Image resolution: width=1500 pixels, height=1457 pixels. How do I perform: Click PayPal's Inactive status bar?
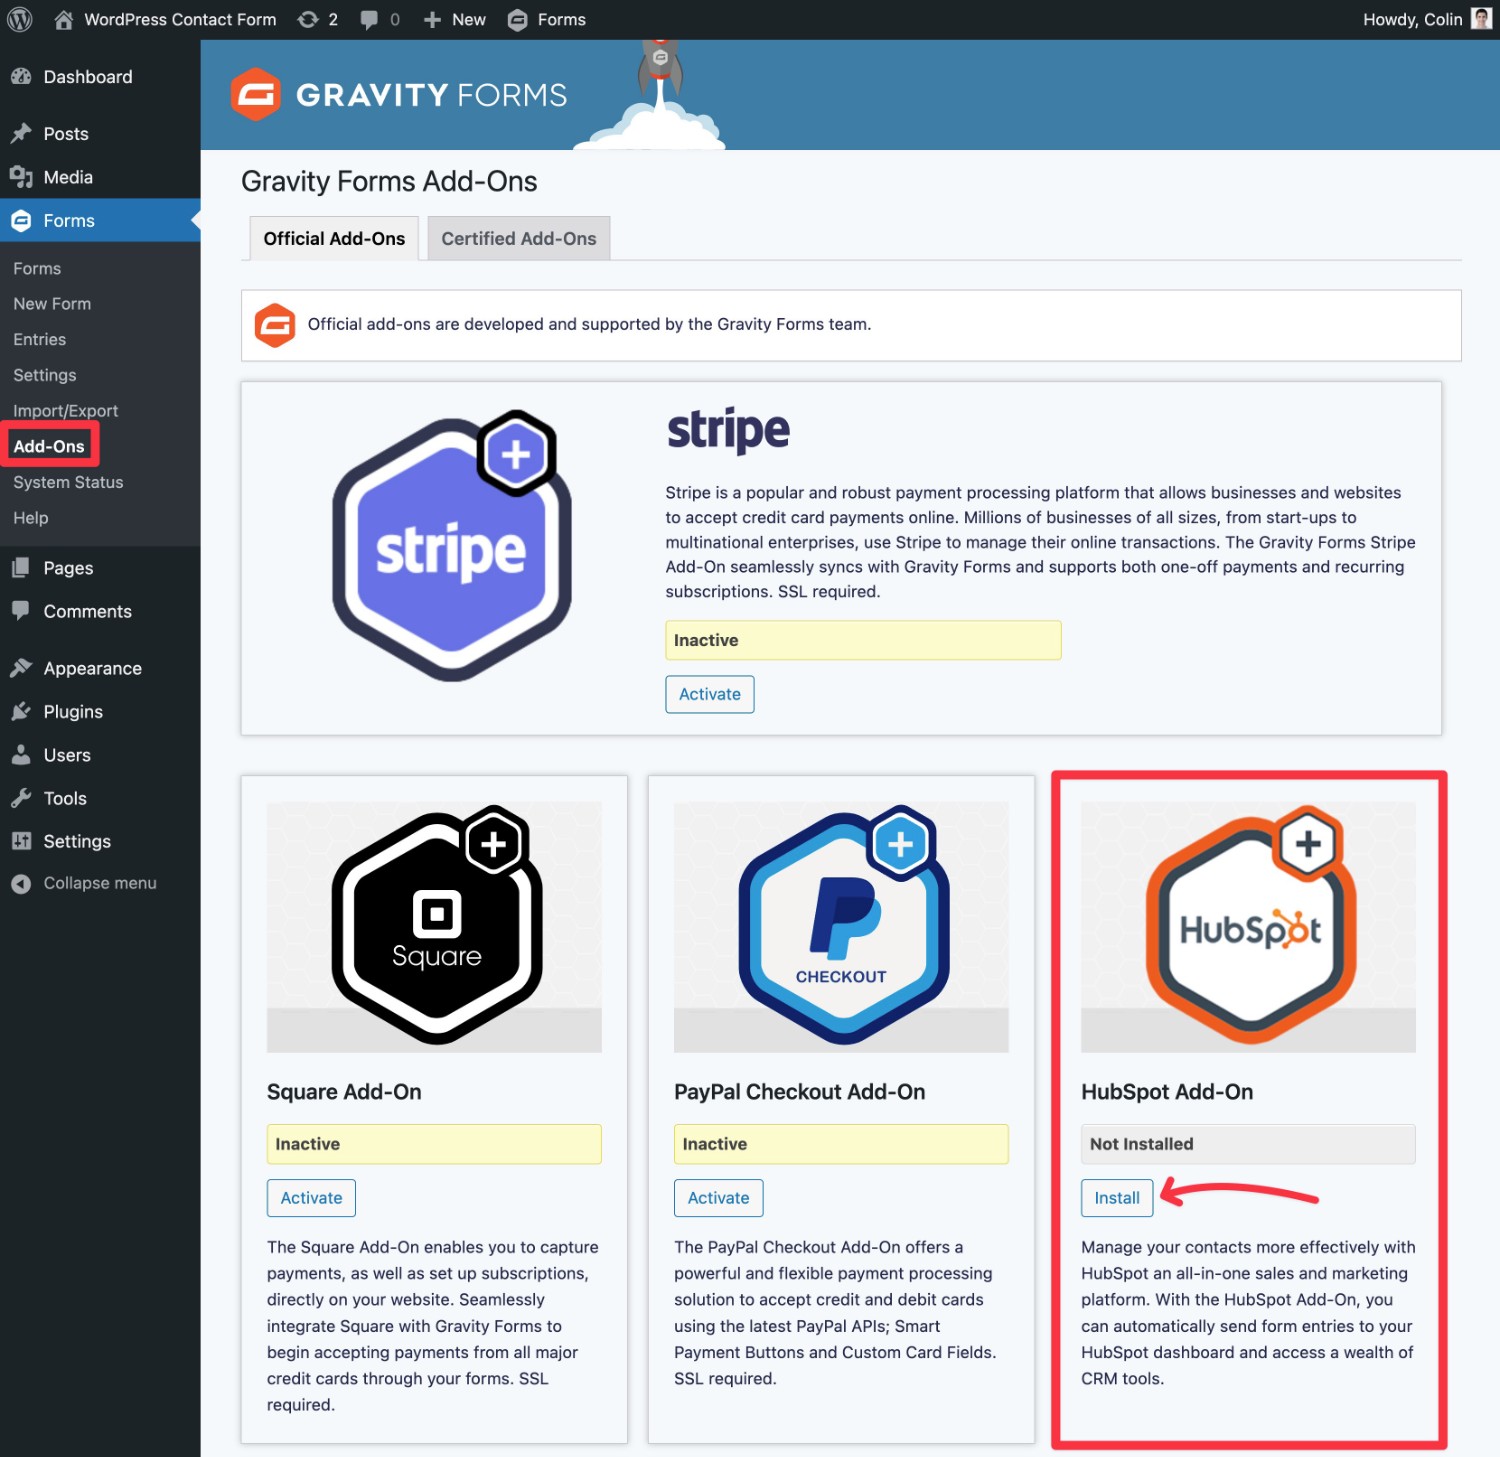click(x=841, y=1144)
